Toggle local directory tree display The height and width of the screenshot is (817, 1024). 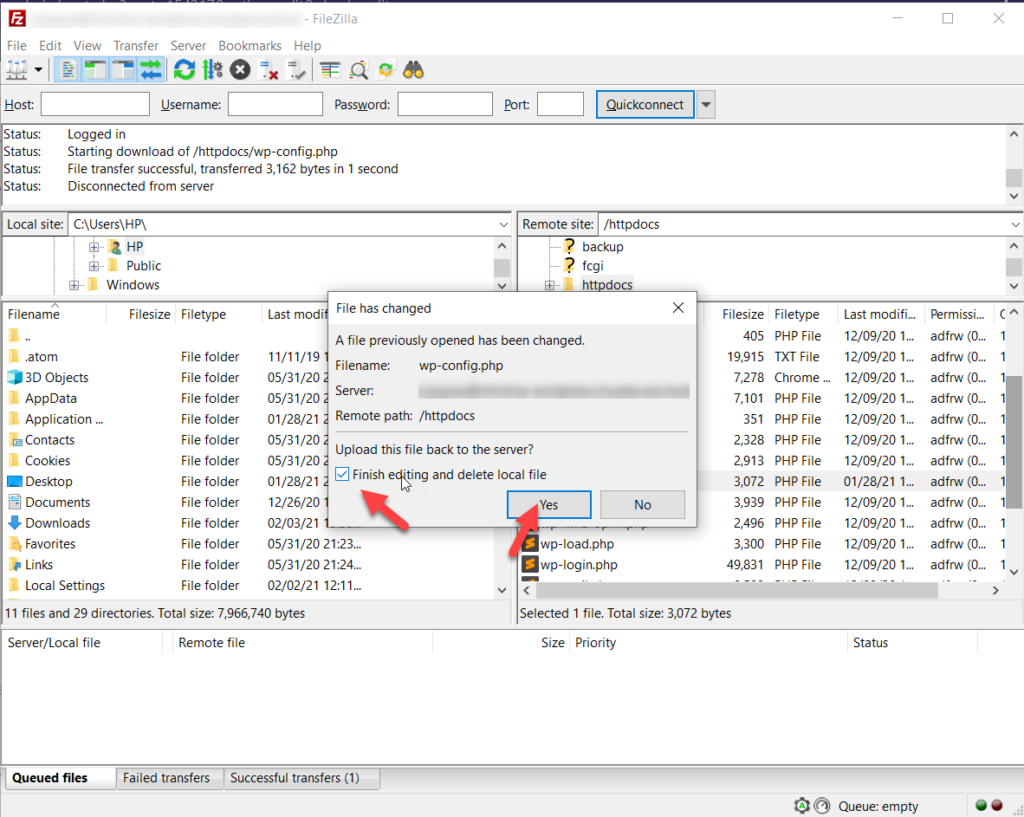(x=95, y=69)
